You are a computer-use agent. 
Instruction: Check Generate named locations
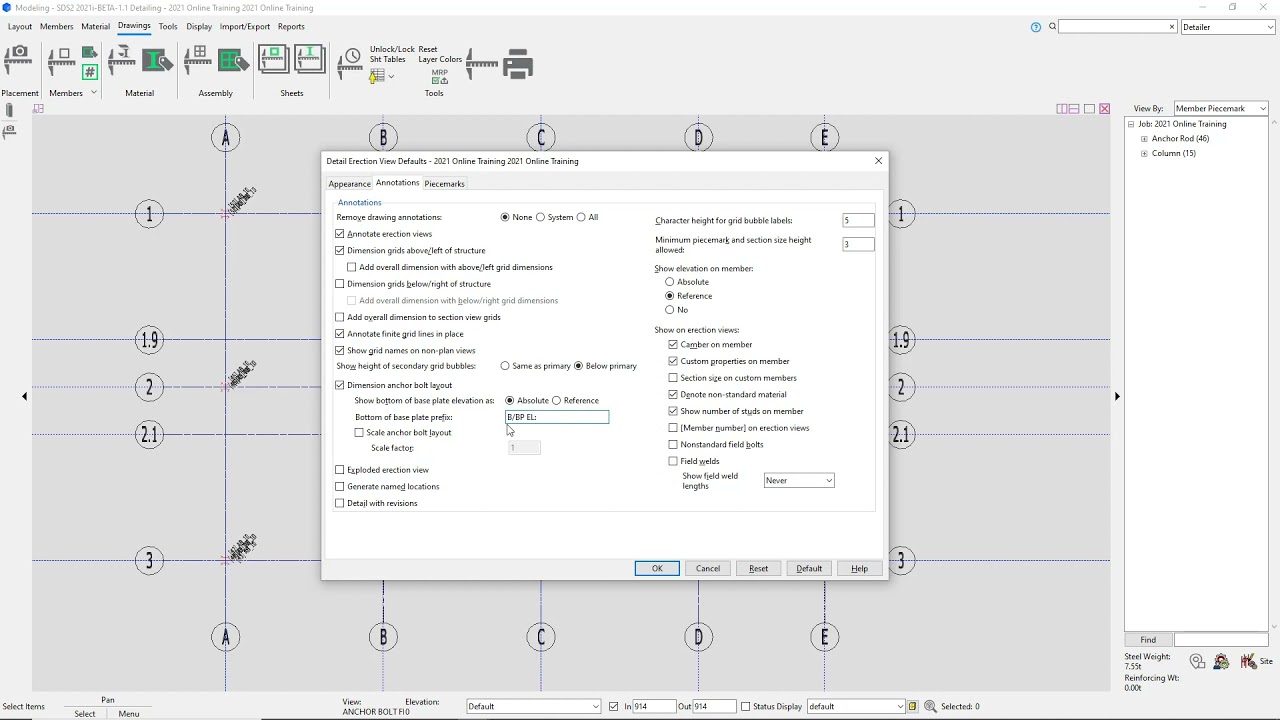tap(340, 486)
